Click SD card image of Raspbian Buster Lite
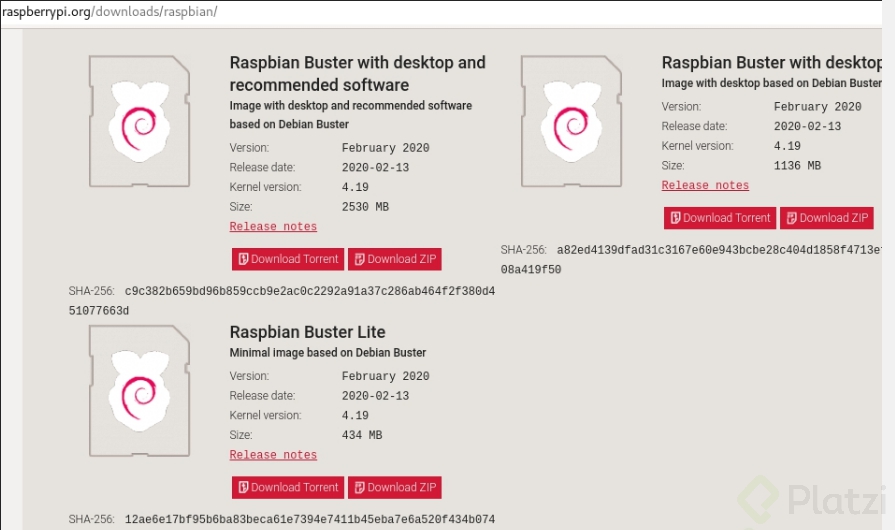This screenshot has width=895, height=530. 139,391
